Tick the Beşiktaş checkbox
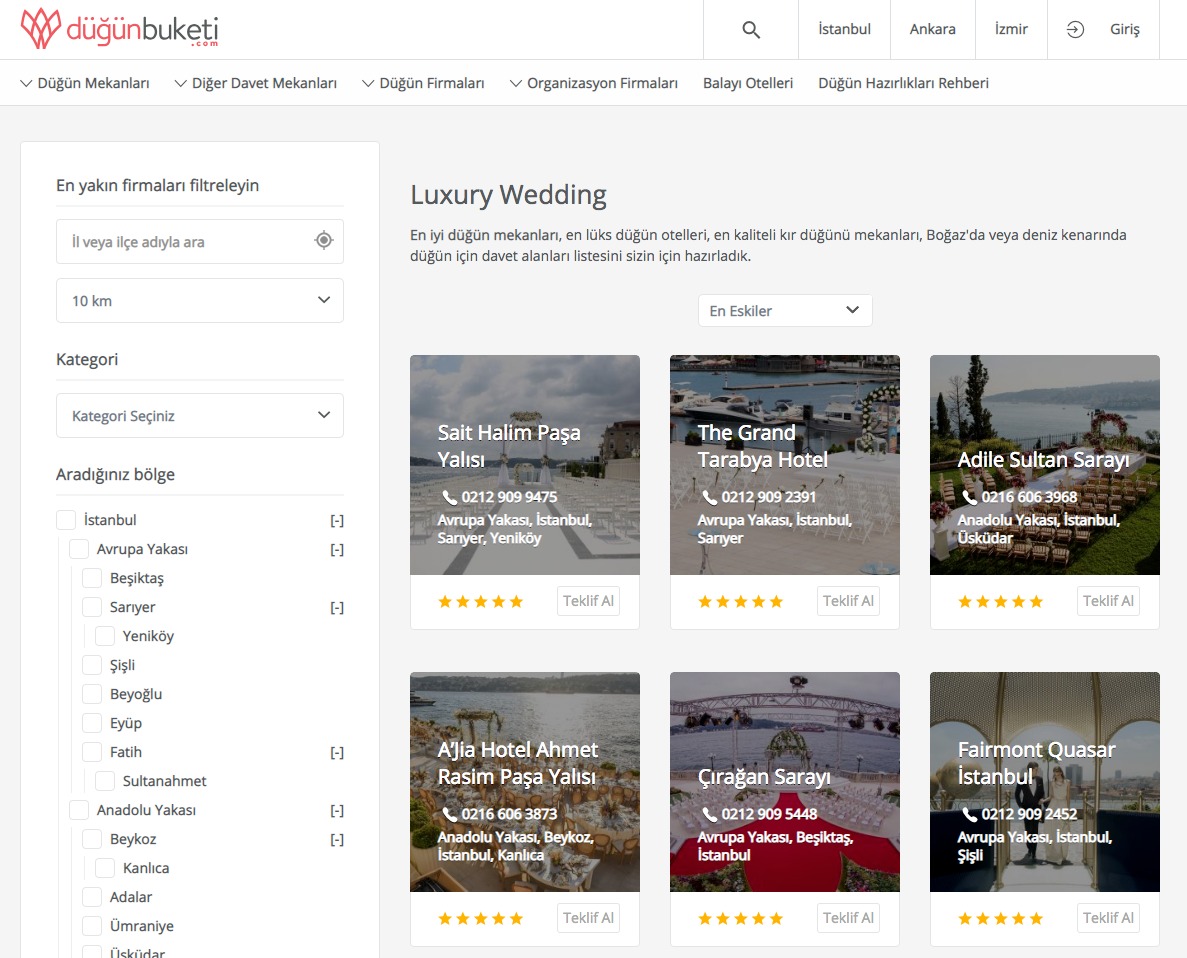The width and height of the screenshot is (1187, 958). 92,578
